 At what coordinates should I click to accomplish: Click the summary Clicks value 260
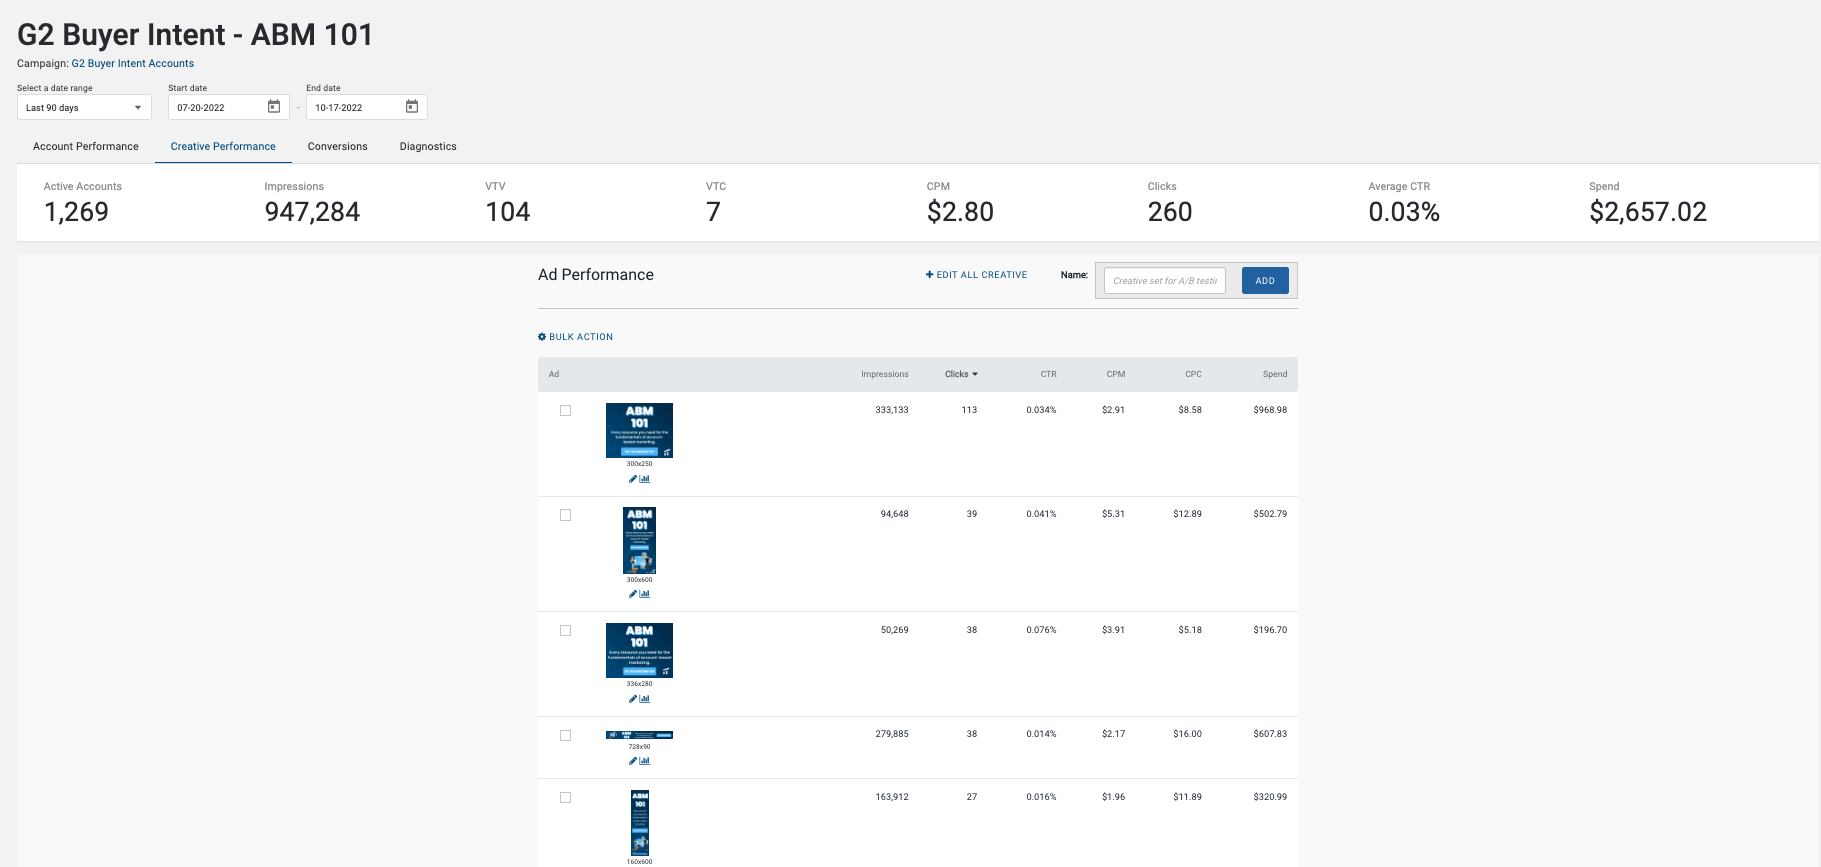[1170, 212]
